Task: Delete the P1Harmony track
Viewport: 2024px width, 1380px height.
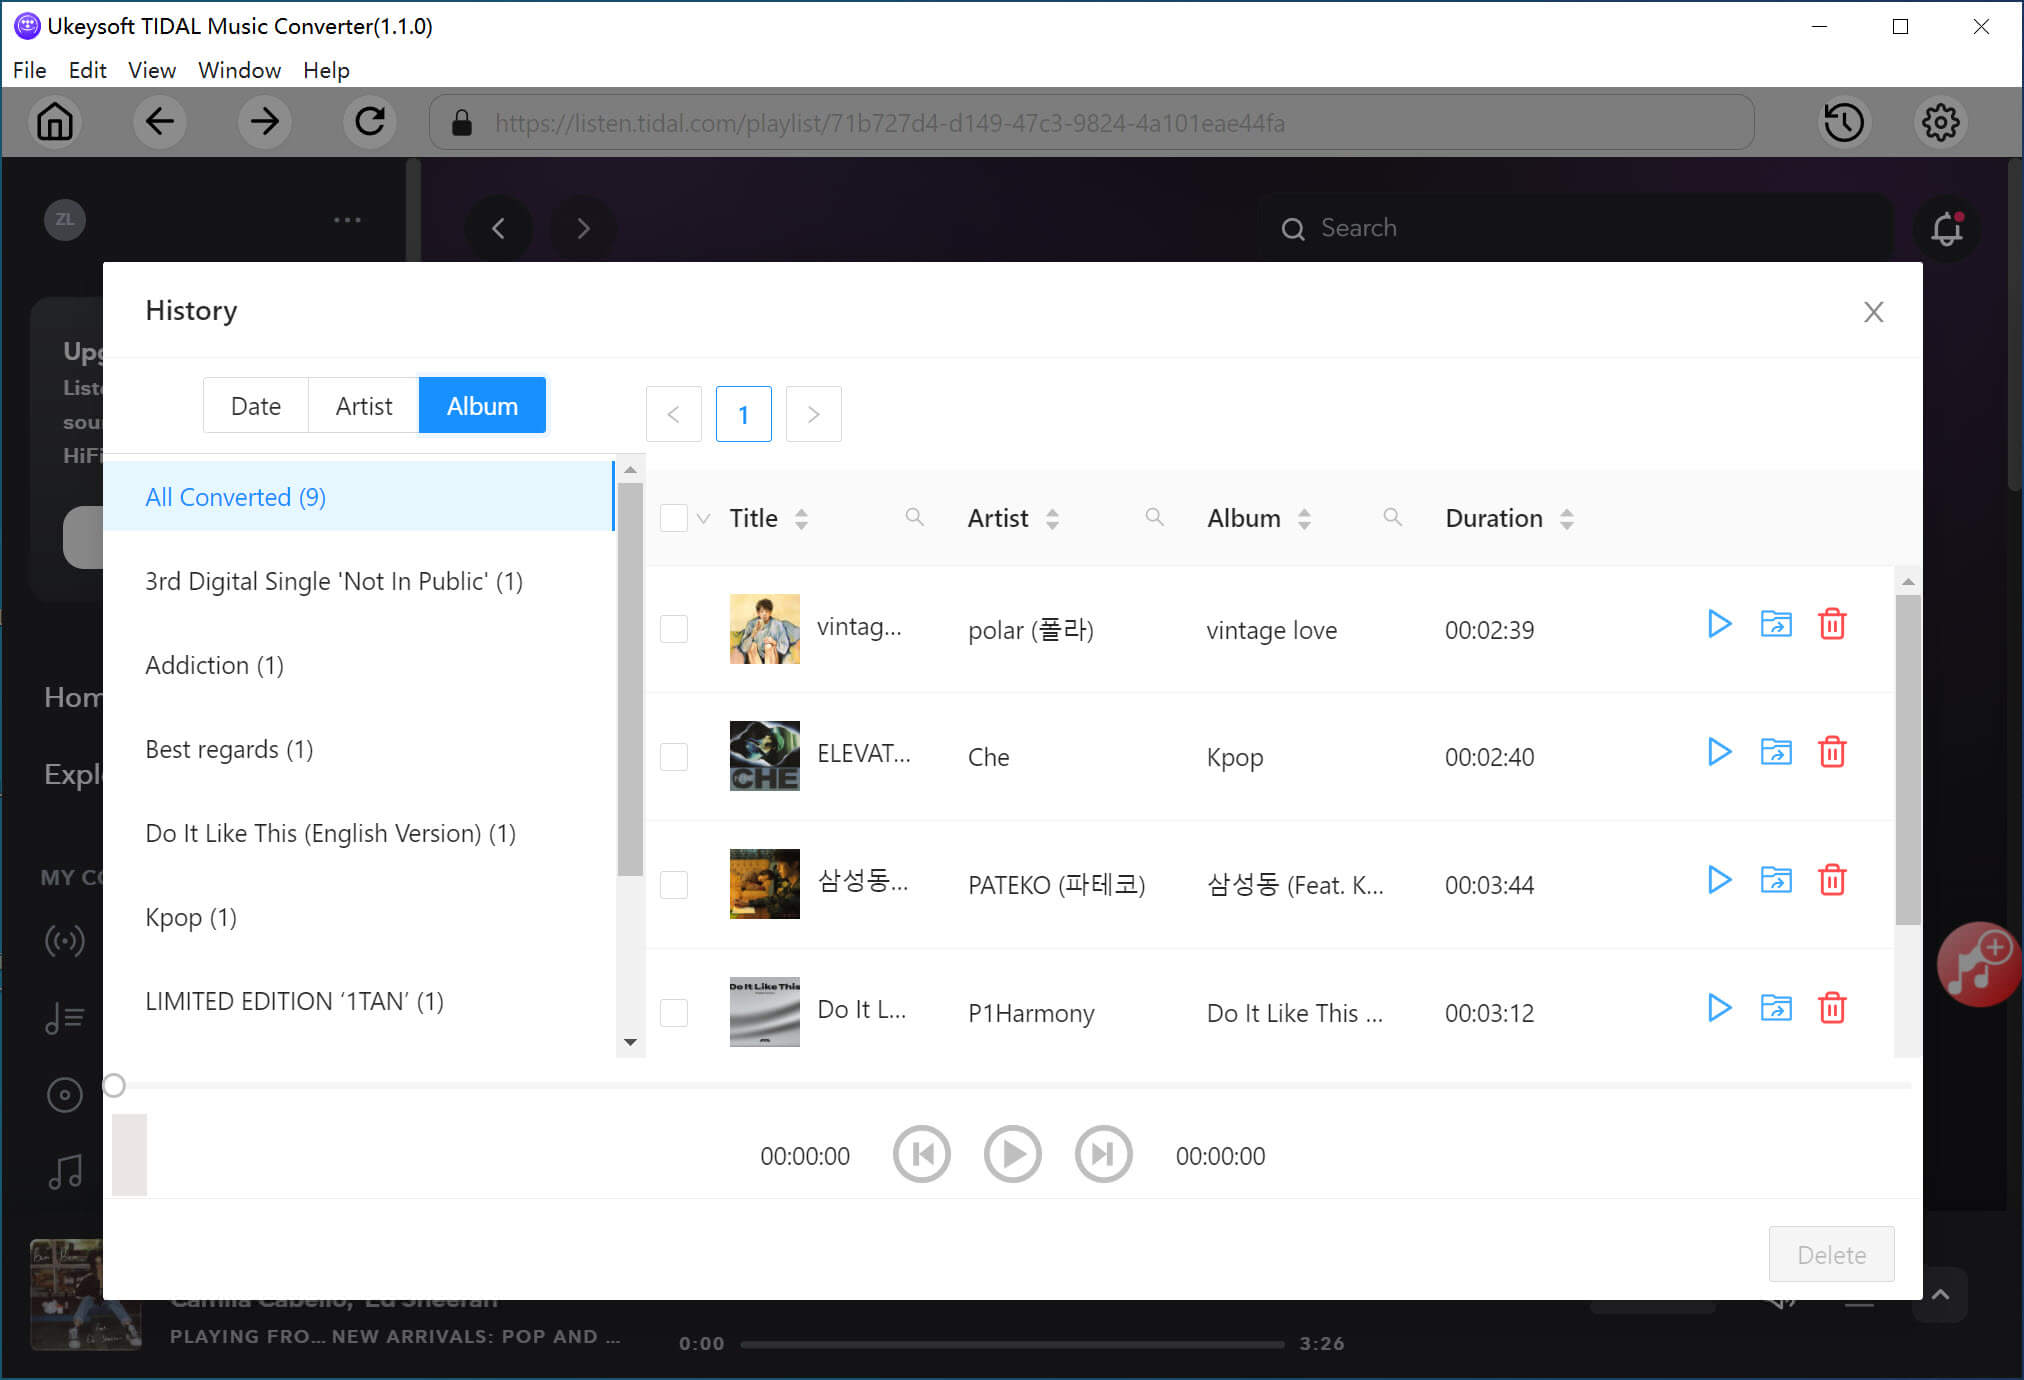Action: (1832, 1008)
